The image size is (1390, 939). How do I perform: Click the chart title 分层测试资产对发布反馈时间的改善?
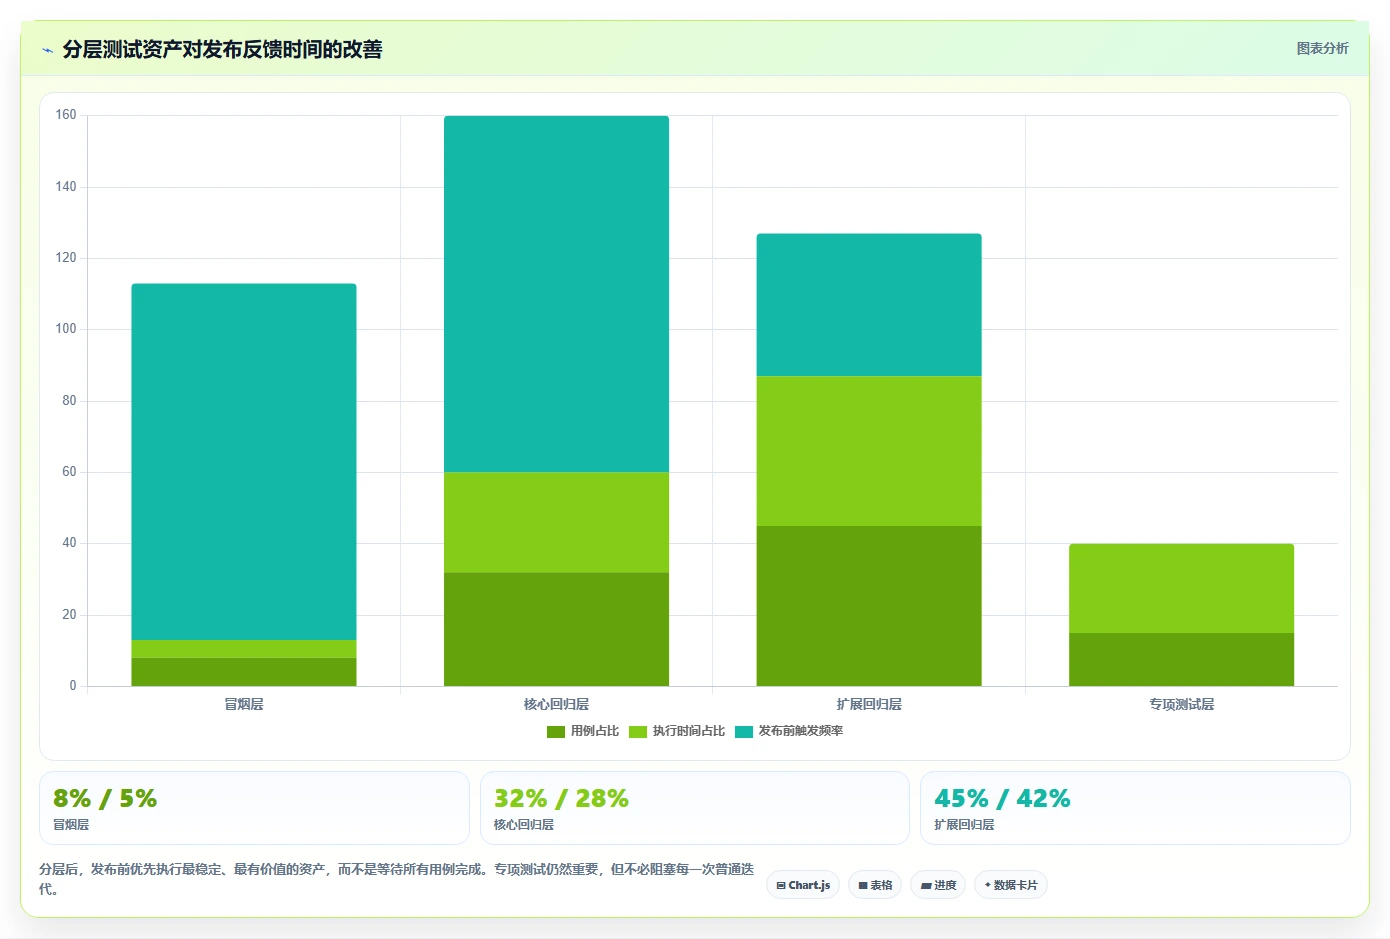(x=222, y=49)
